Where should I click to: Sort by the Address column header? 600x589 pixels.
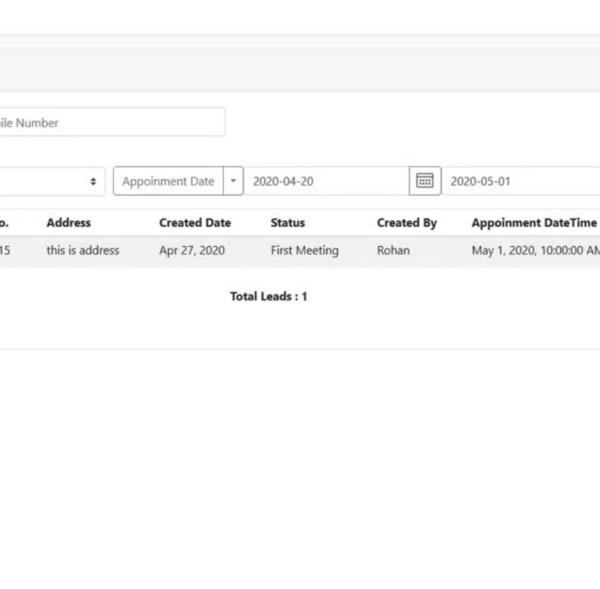pos(68,223)
